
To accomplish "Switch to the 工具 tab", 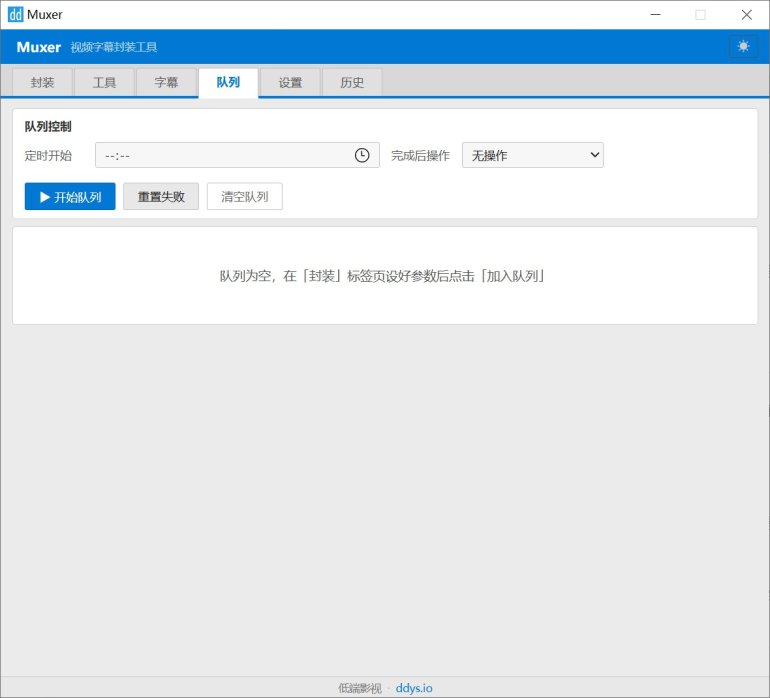I will click(104, 83).
